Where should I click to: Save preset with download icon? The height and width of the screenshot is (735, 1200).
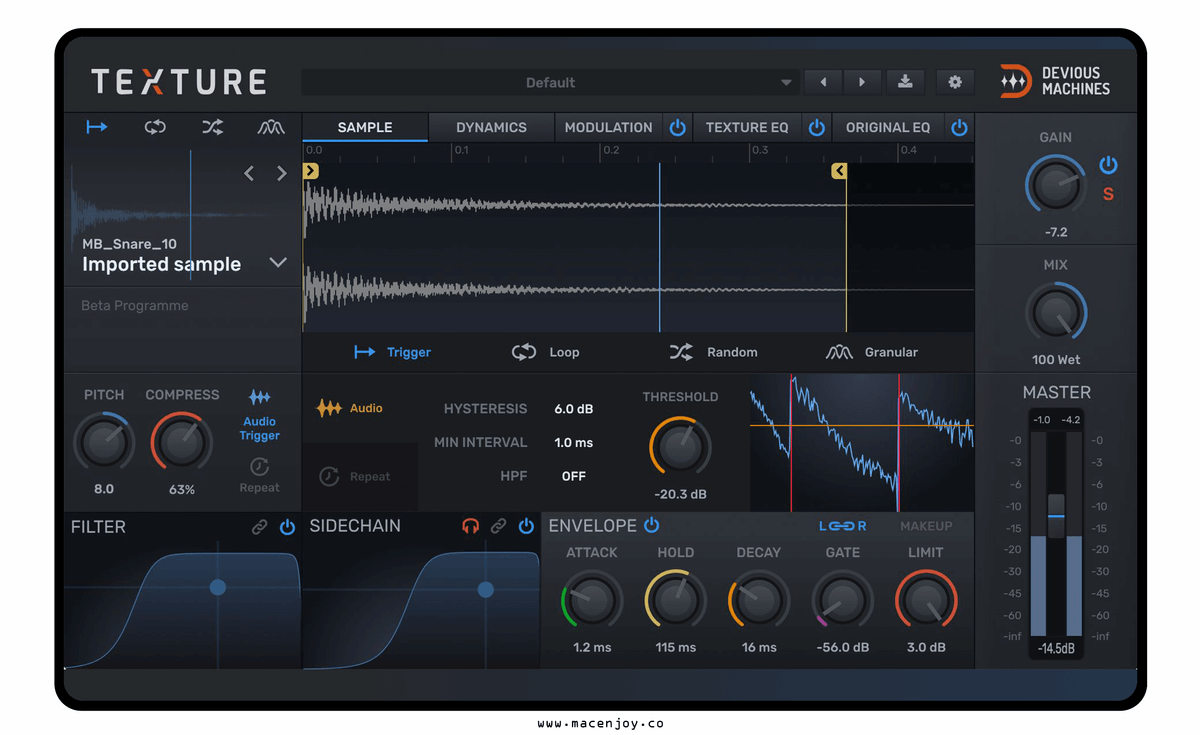[x=905, y=82]
